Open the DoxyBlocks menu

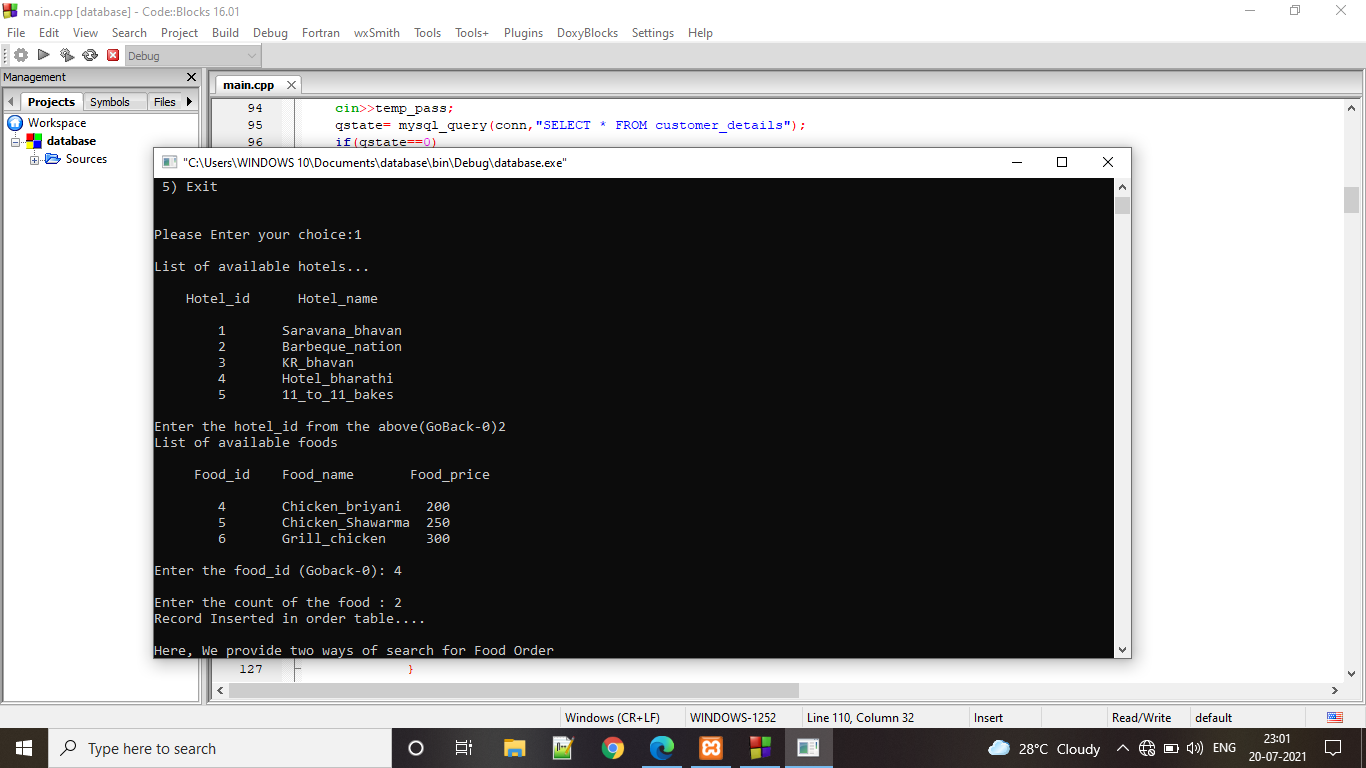(587, 33)
